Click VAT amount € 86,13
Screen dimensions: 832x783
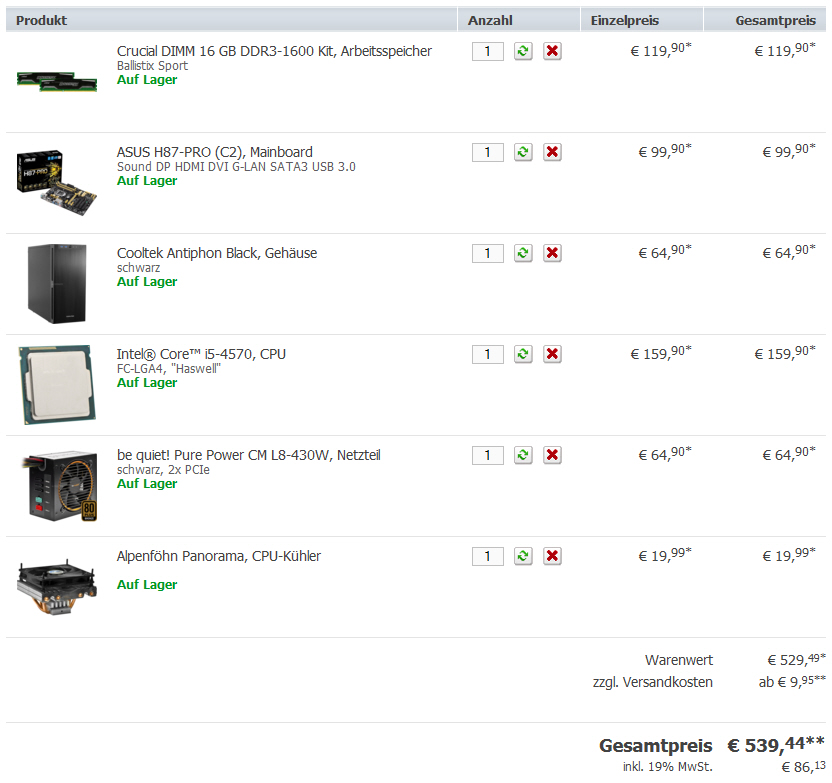(804, 767)
